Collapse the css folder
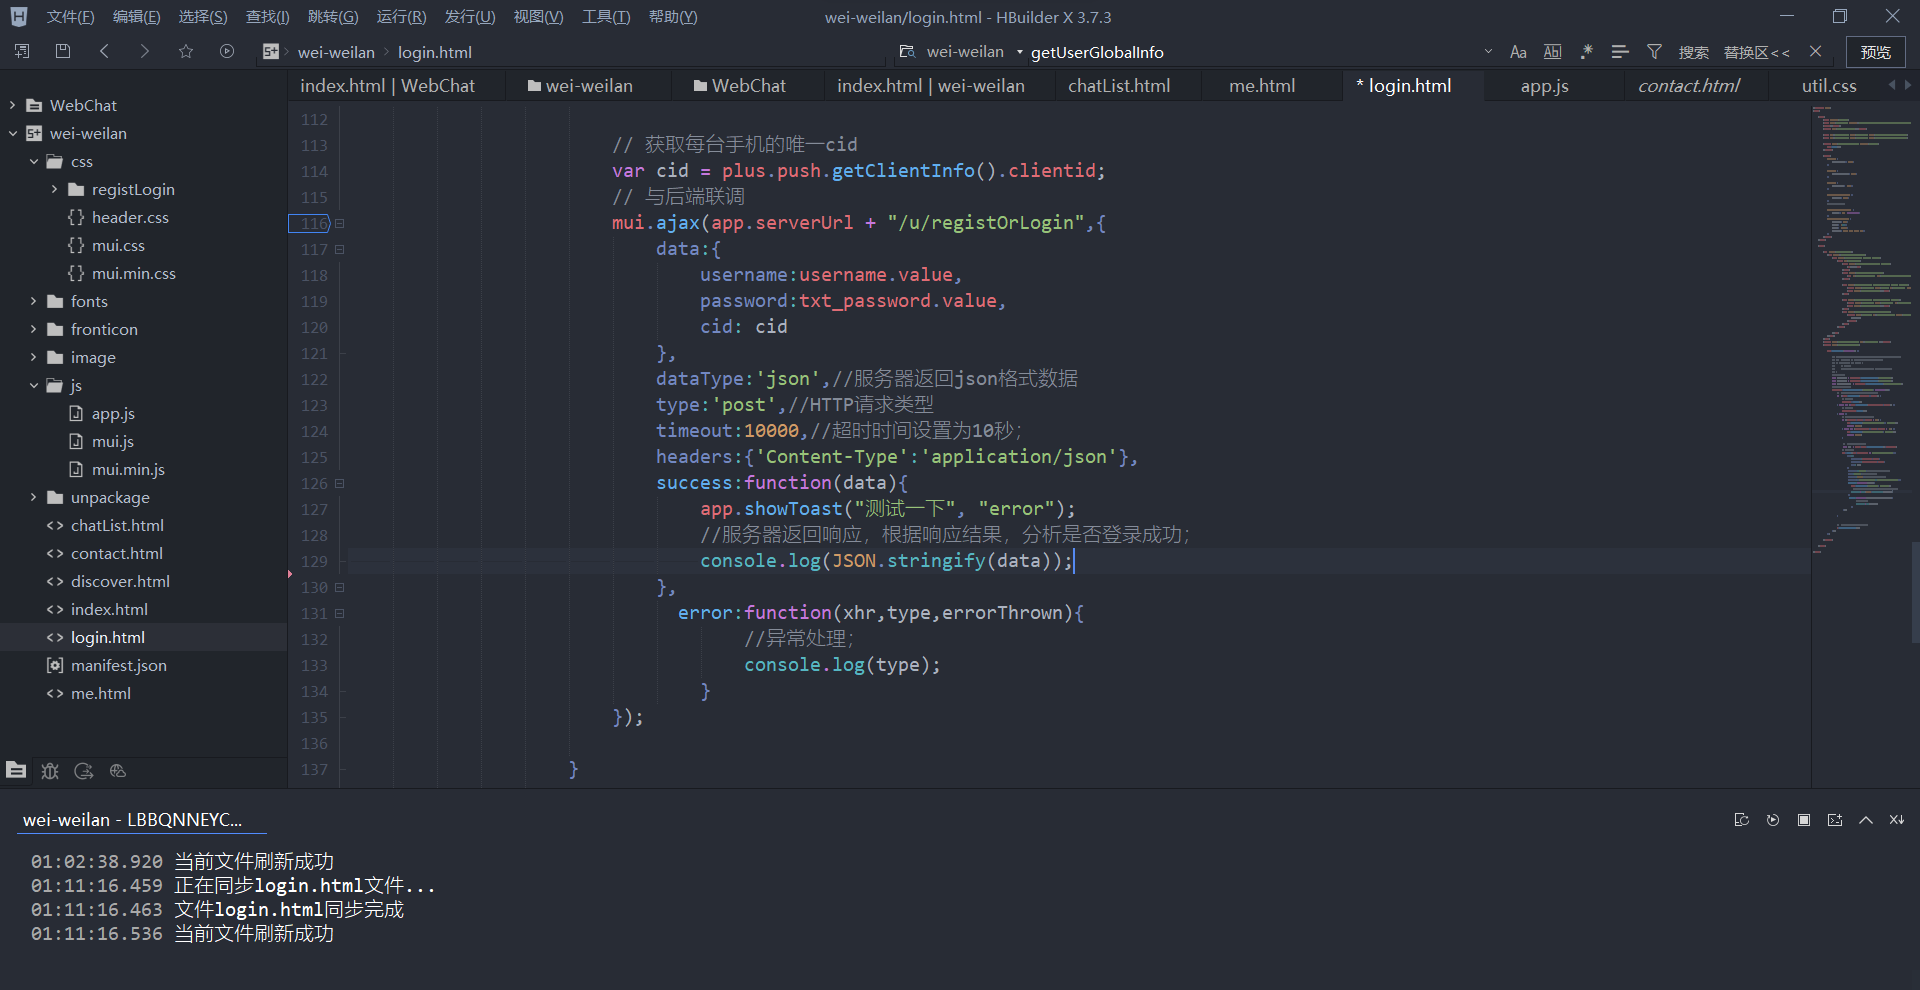 pyautogui.click(x=34, y=161)
